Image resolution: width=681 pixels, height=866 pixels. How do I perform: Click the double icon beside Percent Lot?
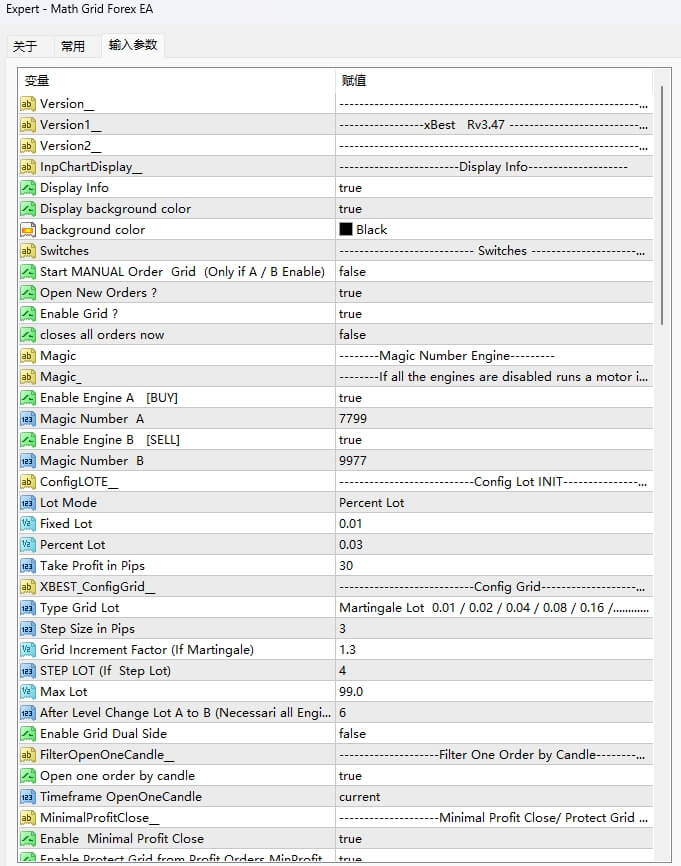27,545
